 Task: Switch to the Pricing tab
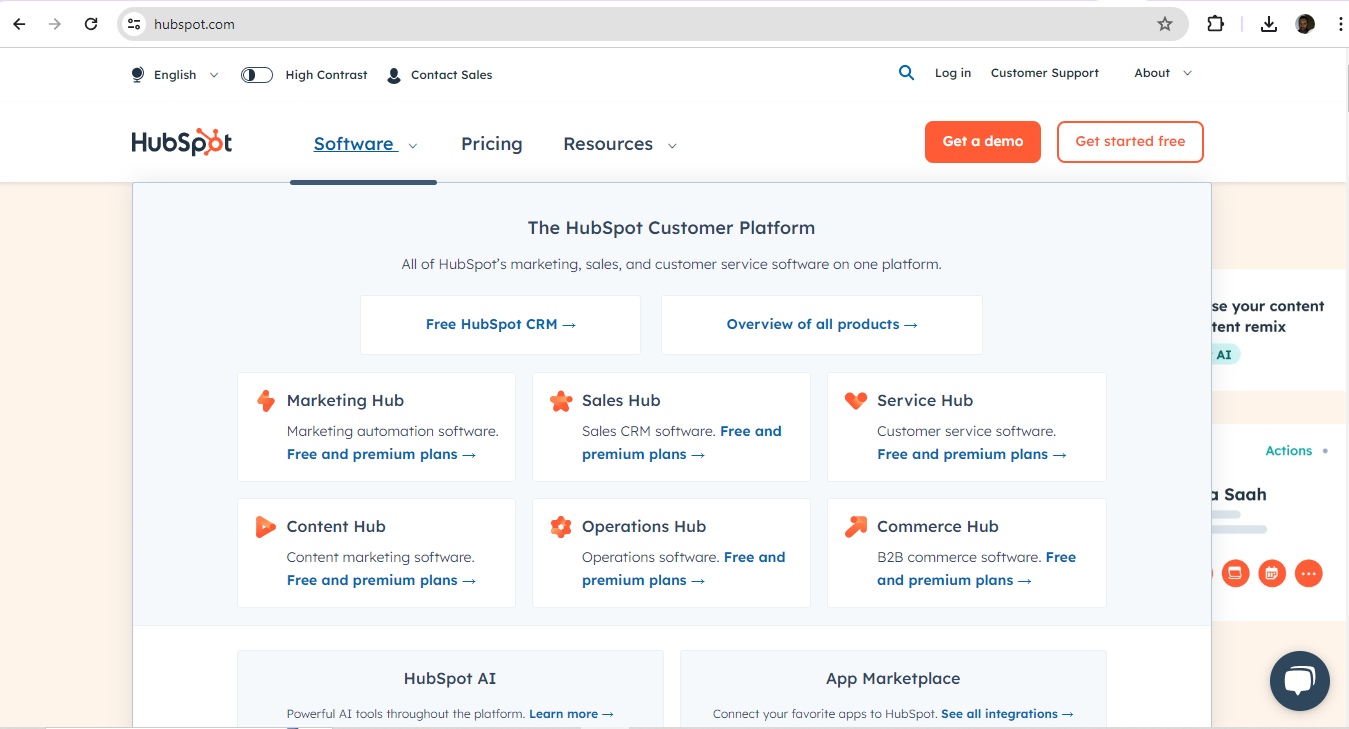(491, 143)
